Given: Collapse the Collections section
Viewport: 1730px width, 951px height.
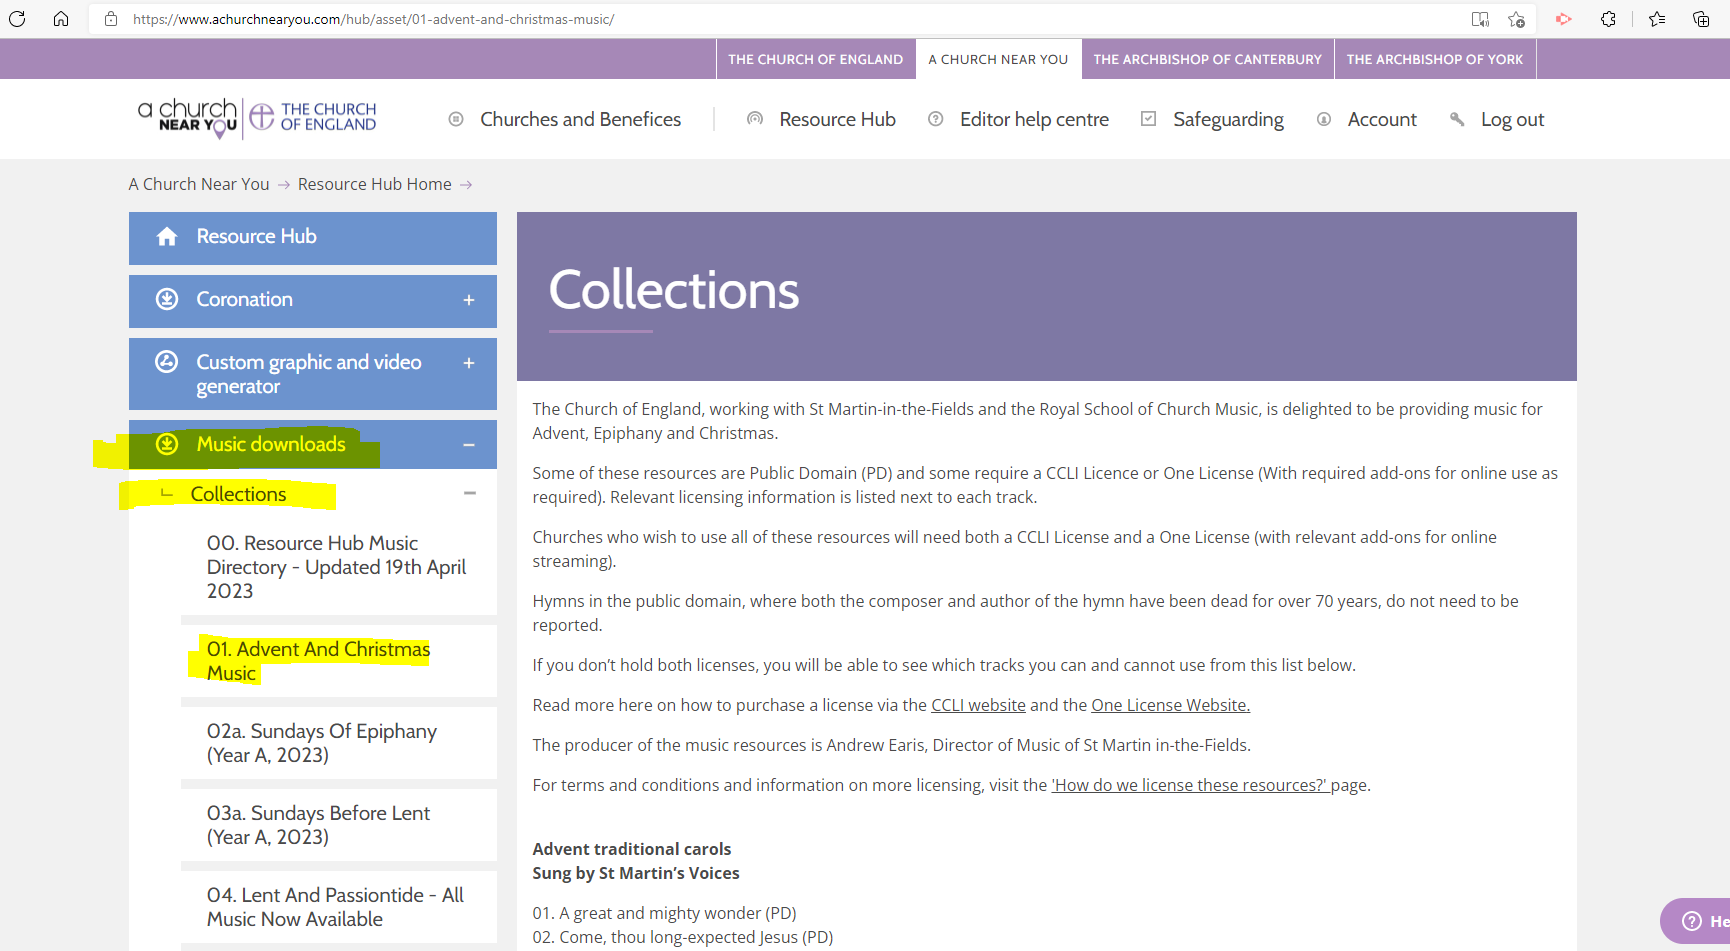Looking at the screenshot, I should coord(469,493).
